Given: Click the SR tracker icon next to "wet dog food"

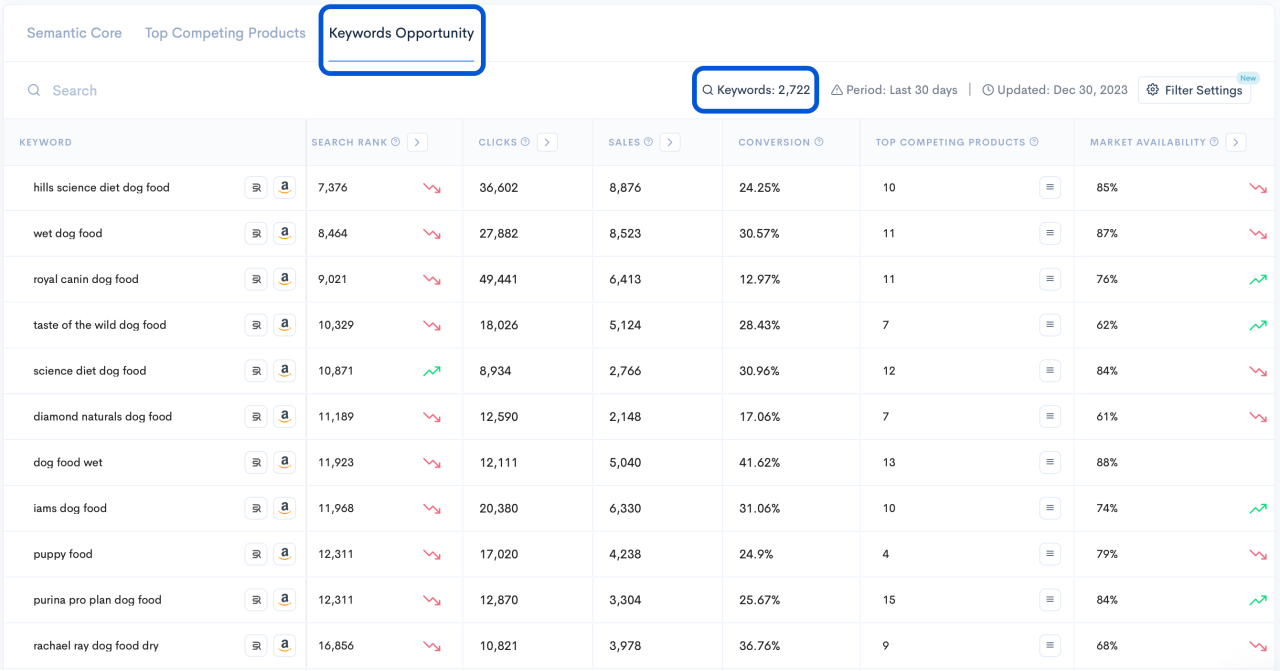Looking at the screenshot, I should coord(257,233).
